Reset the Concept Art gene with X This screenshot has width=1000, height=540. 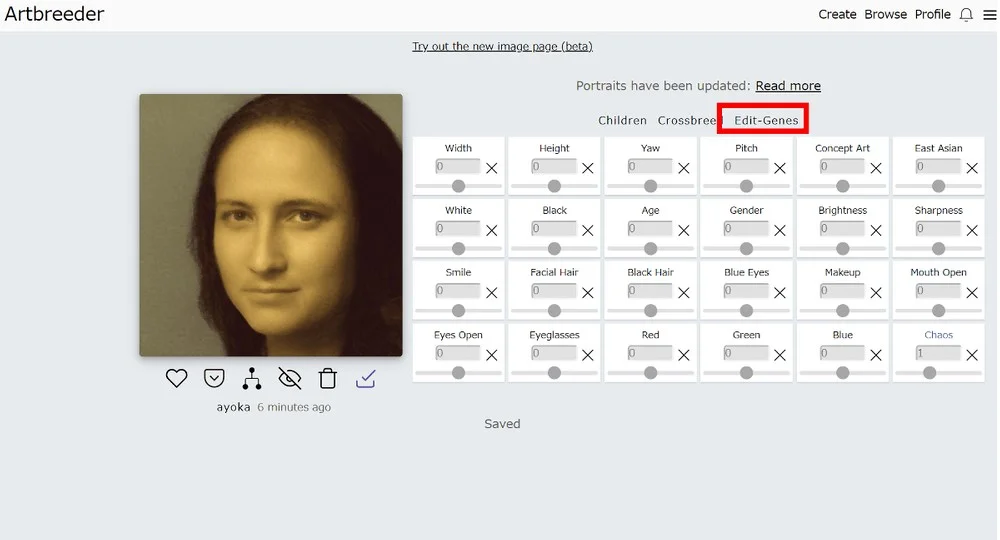[876, 168]
